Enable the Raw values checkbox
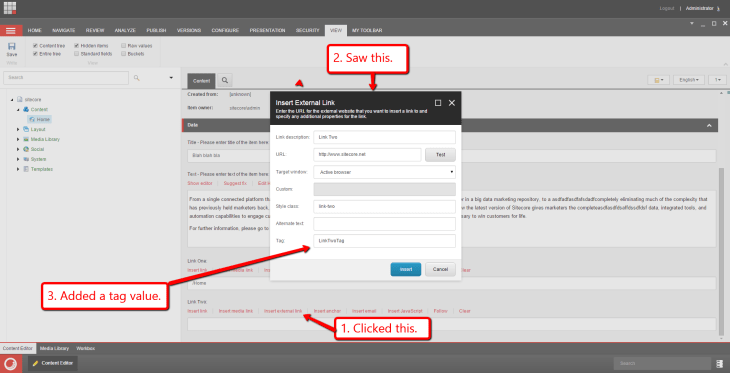This screenshot has height=373, width=730. tap(123, 46)
